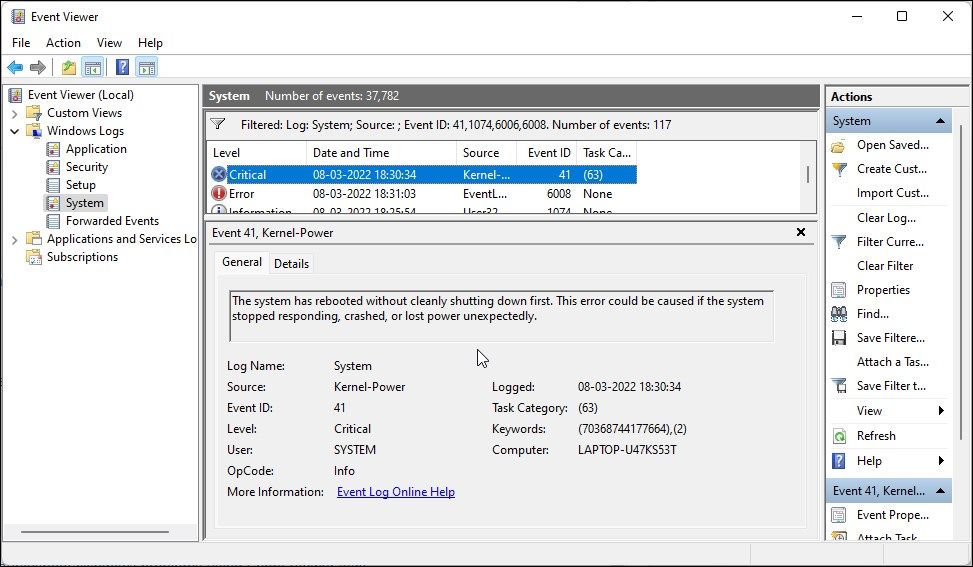Click Open Saved Log in Actions pane
973x567 pixels.
(892, 145)
